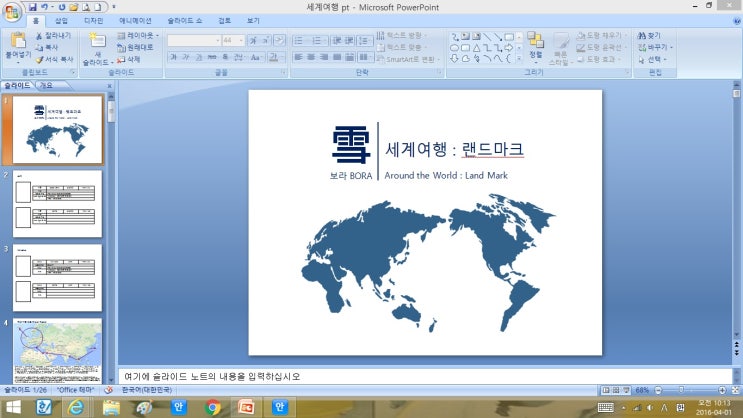The height and width of the screenshot is (418, 743).
Task: Insert a new slide (새 슬라이드)
Action: tap(97, 48)
